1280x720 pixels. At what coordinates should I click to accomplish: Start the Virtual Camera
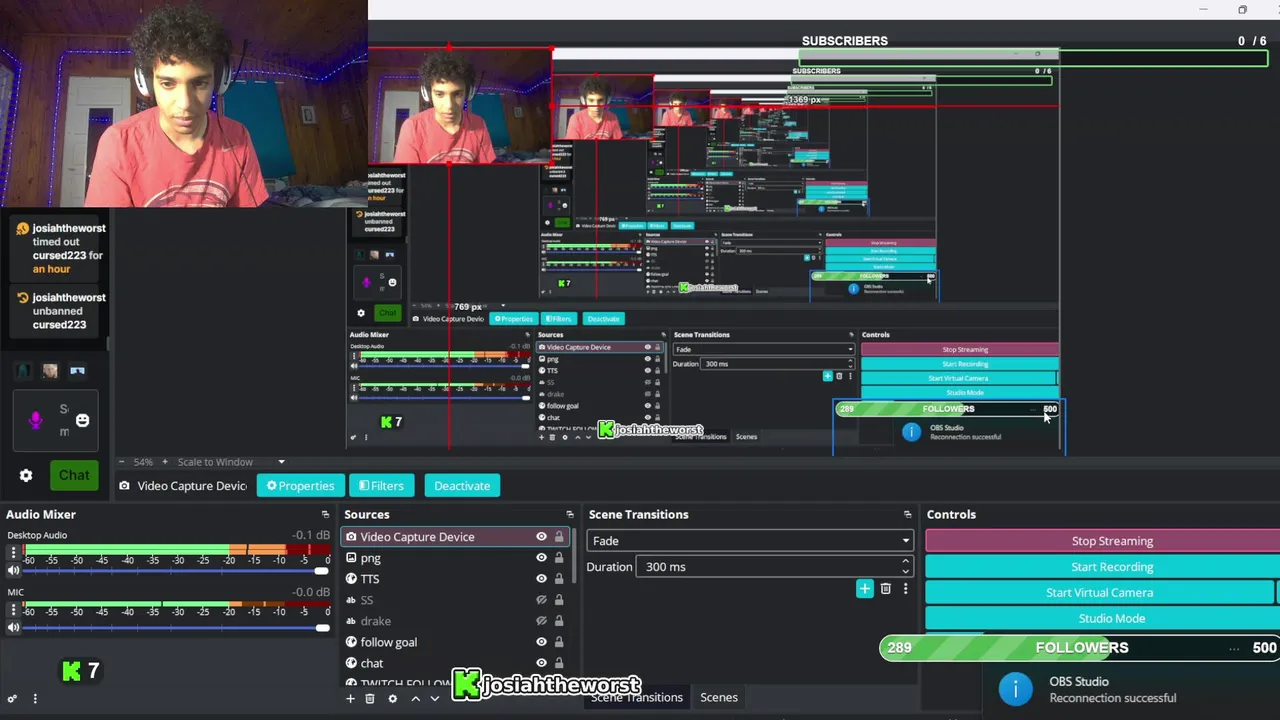point(1100,593)
